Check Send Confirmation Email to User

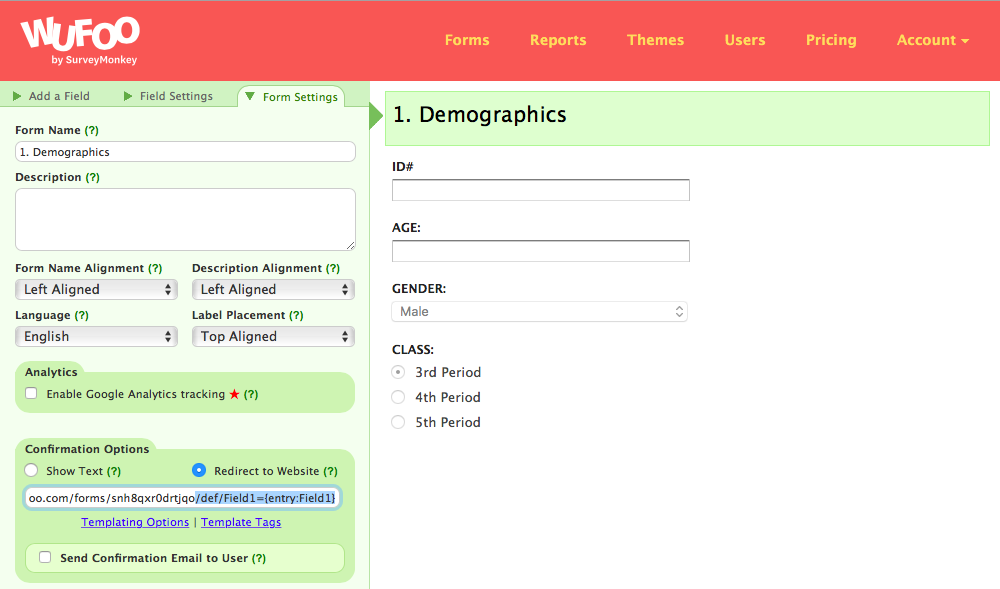pos(45,557)
